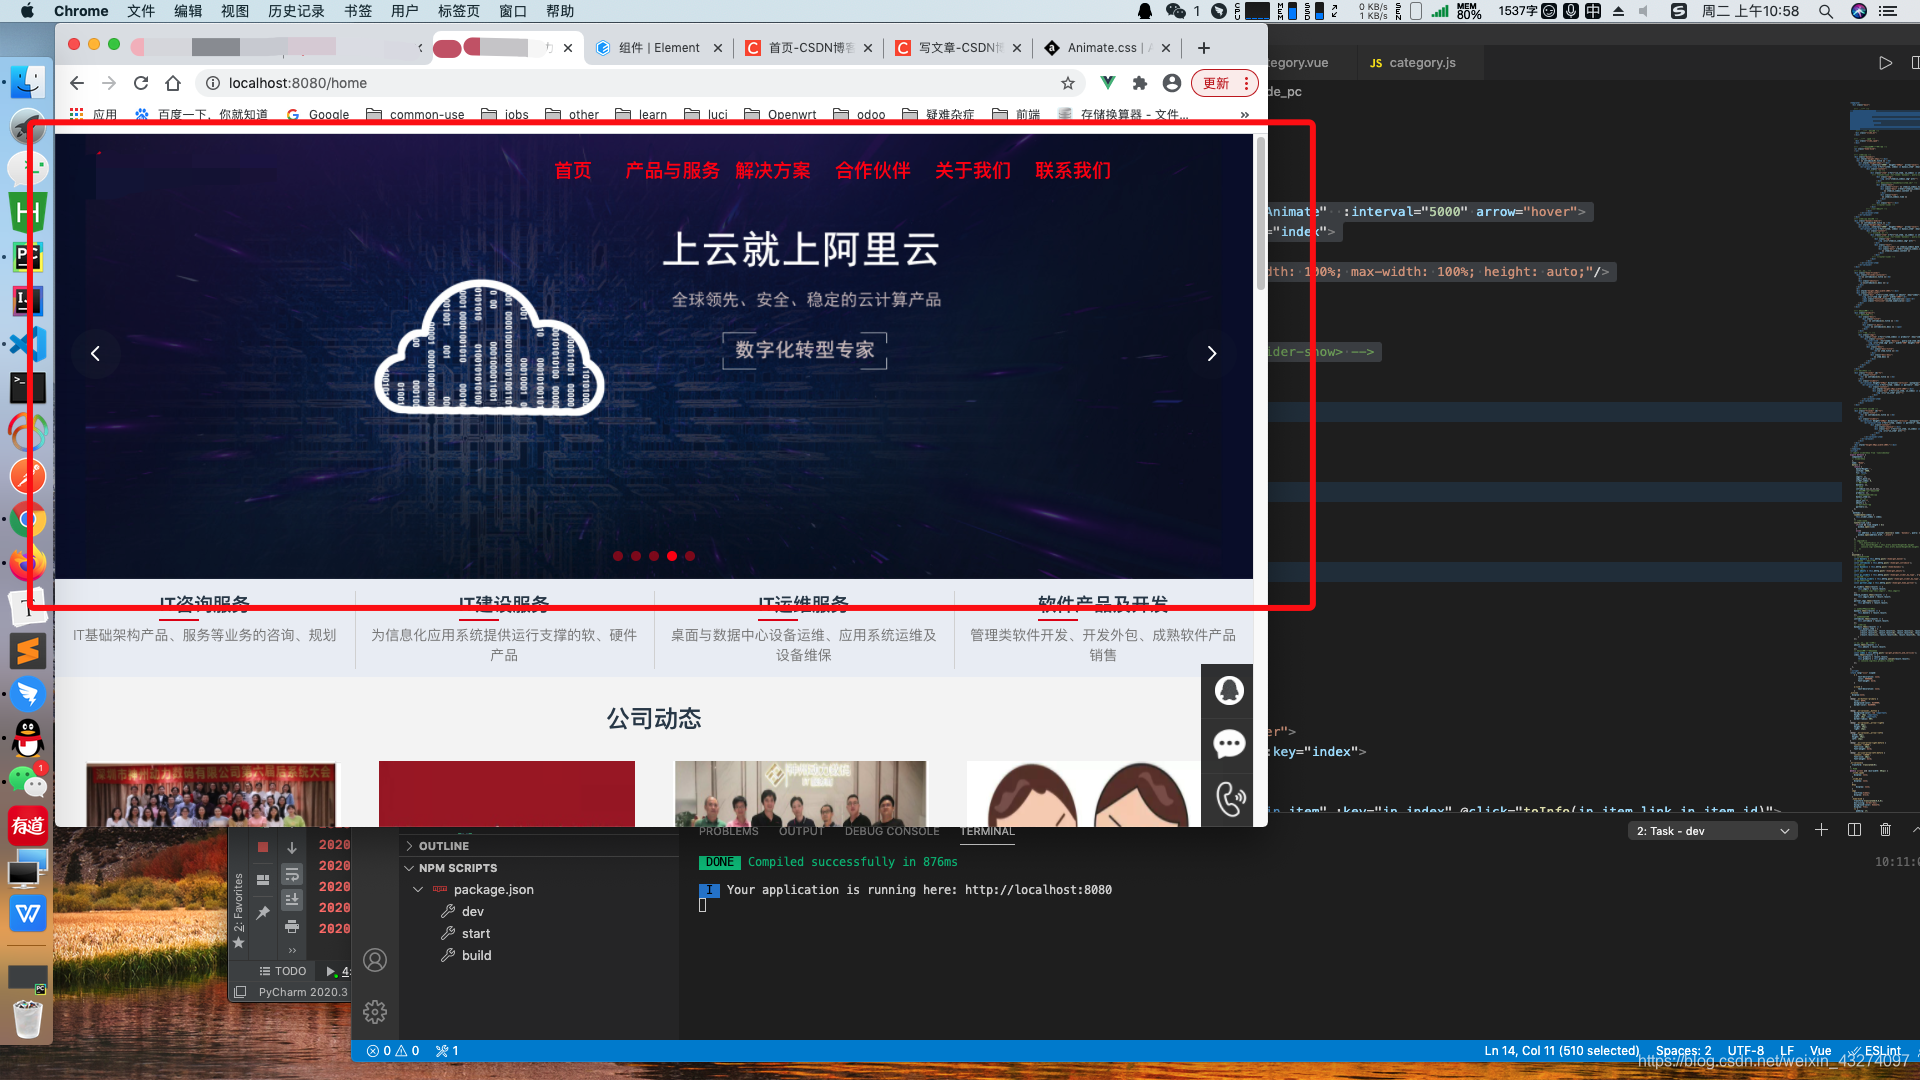Click the page vertical scrollbar
Viewport: 1920px width, 1080px height.
pyautogui.click(x=1260, y=213)
